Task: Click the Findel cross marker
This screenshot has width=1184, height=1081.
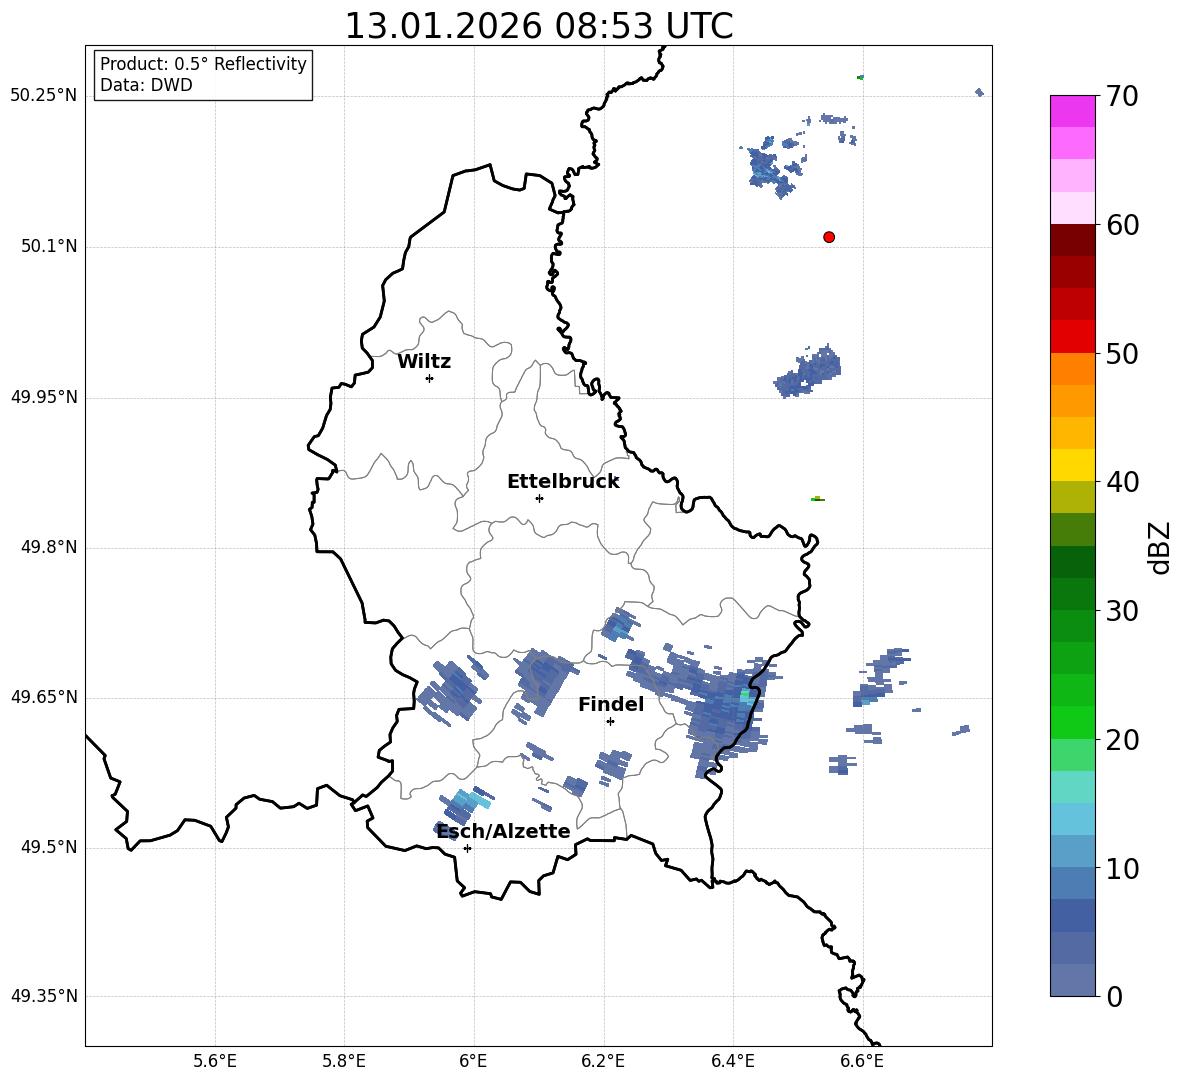Action: 610,722
